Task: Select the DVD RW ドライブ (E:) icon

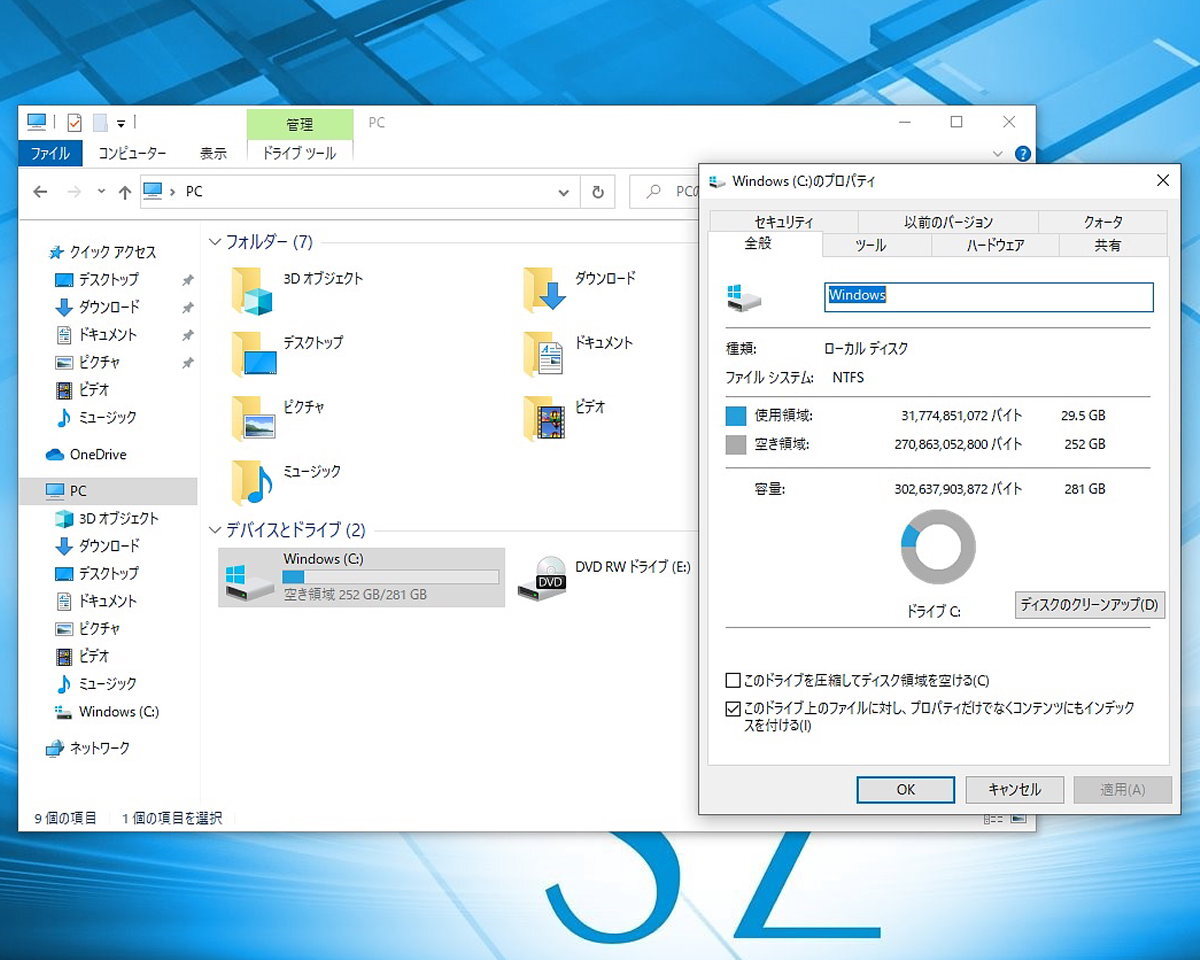Action: coord(541,578)
